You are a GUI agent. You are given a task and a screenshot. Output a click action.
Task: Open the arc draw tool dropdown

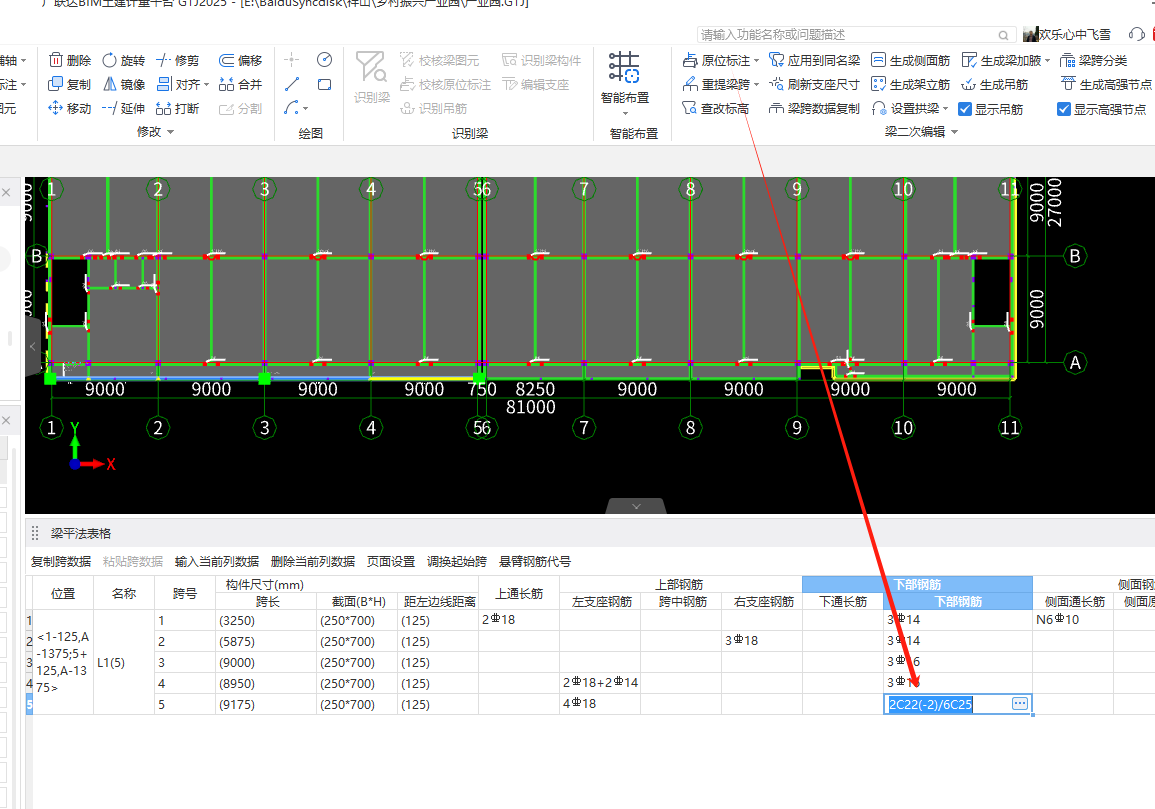(x=306, y=109)
